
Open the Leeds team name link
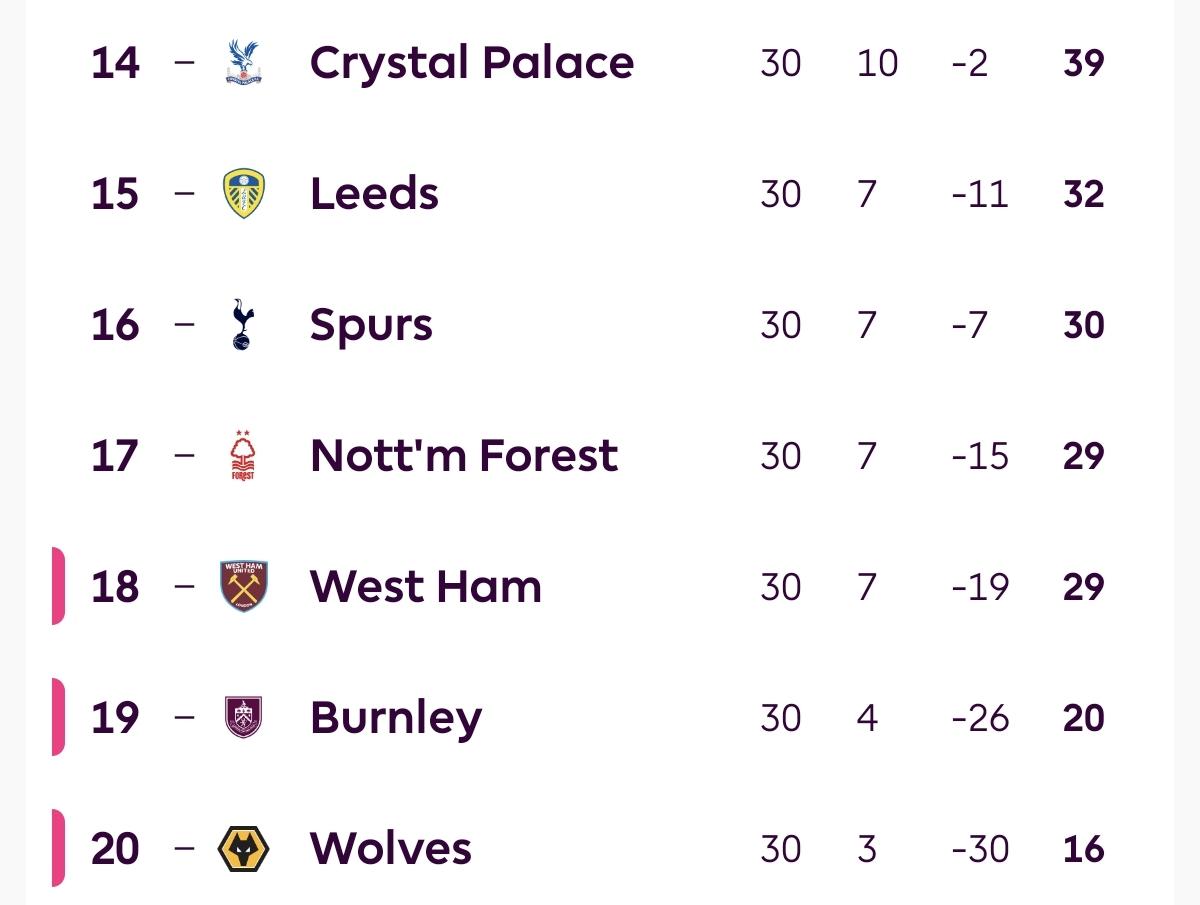point(374,193)
